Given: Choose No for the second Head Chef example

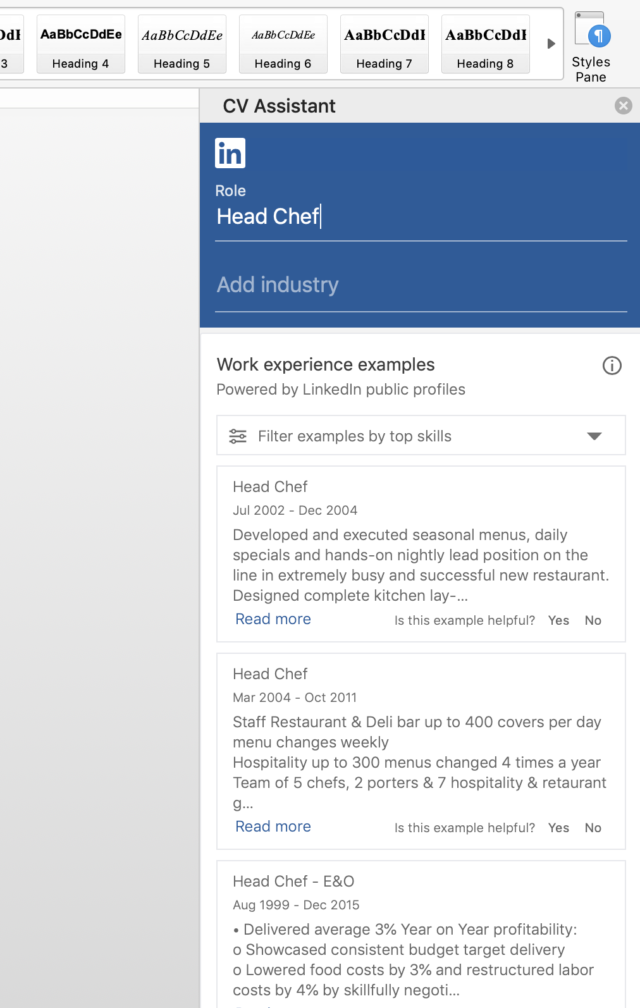Looking at the screenshot, I should [593, 827].
